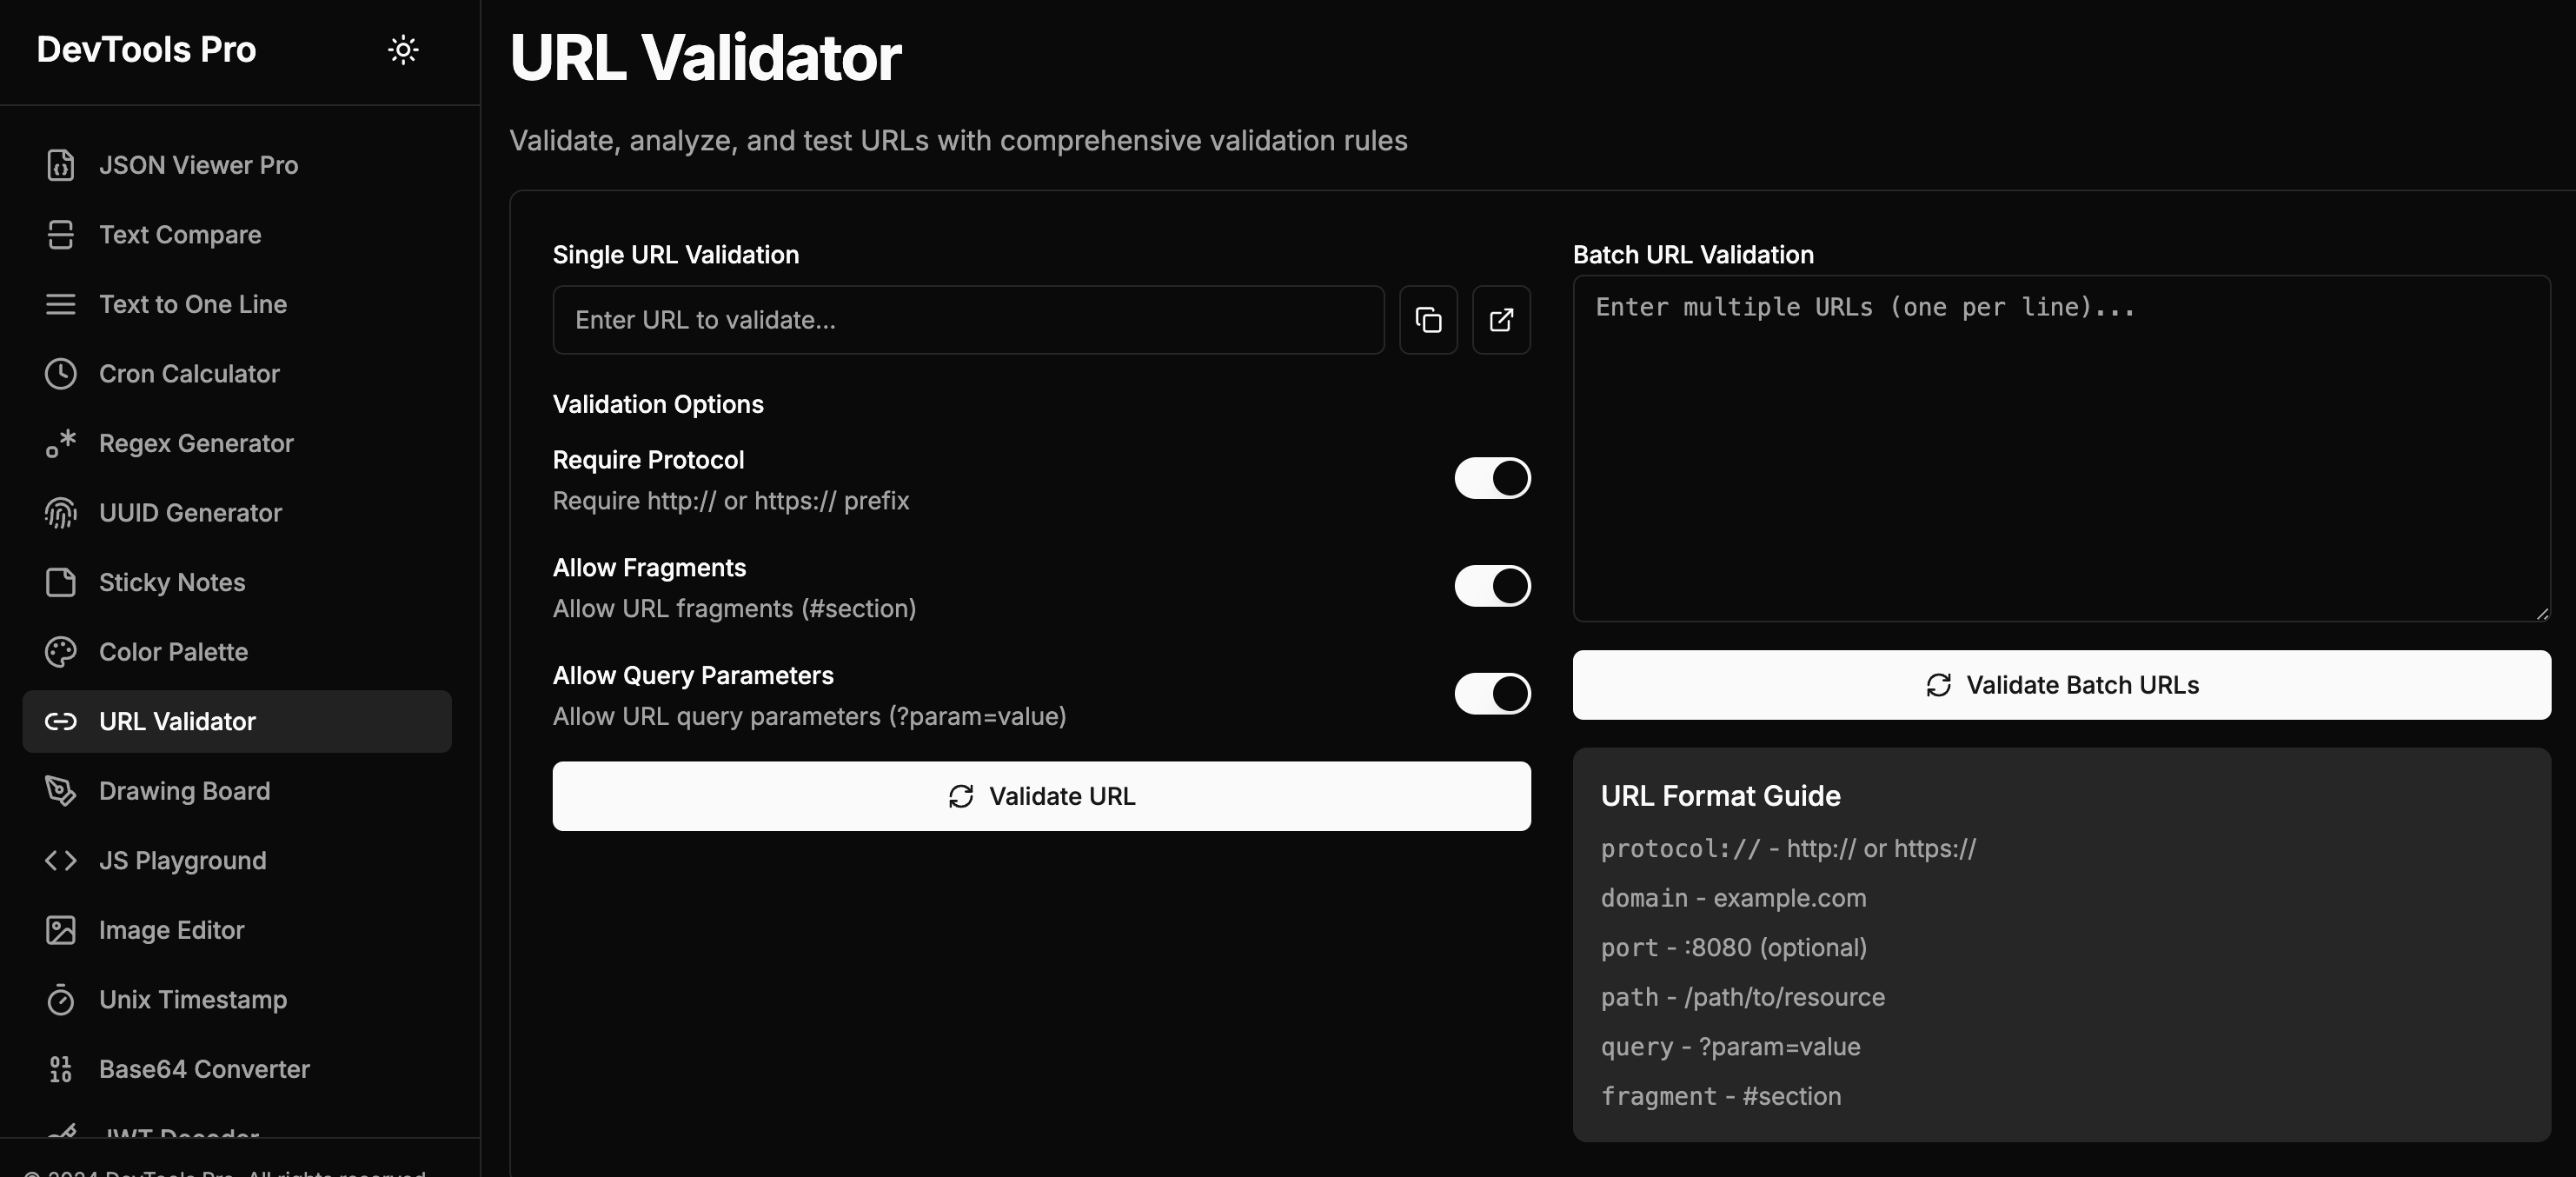The image size is (2576, 1177).
Task: Toggle the light/dark theme sun icon
Action: click(x=403, y=50)
